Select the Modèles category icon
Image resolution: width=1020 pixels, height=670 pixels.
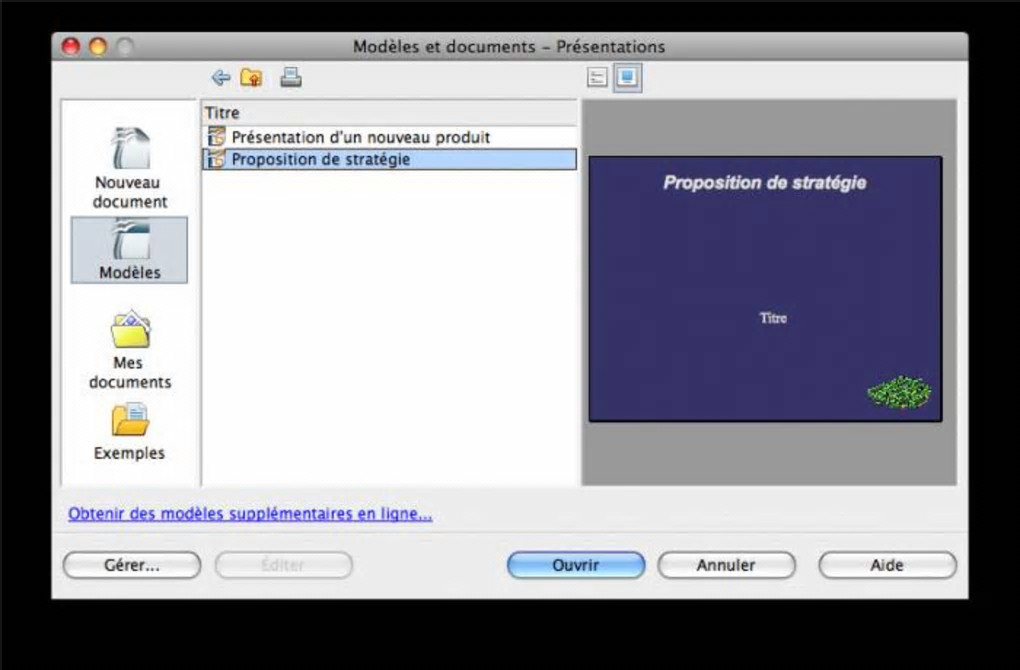129,250
